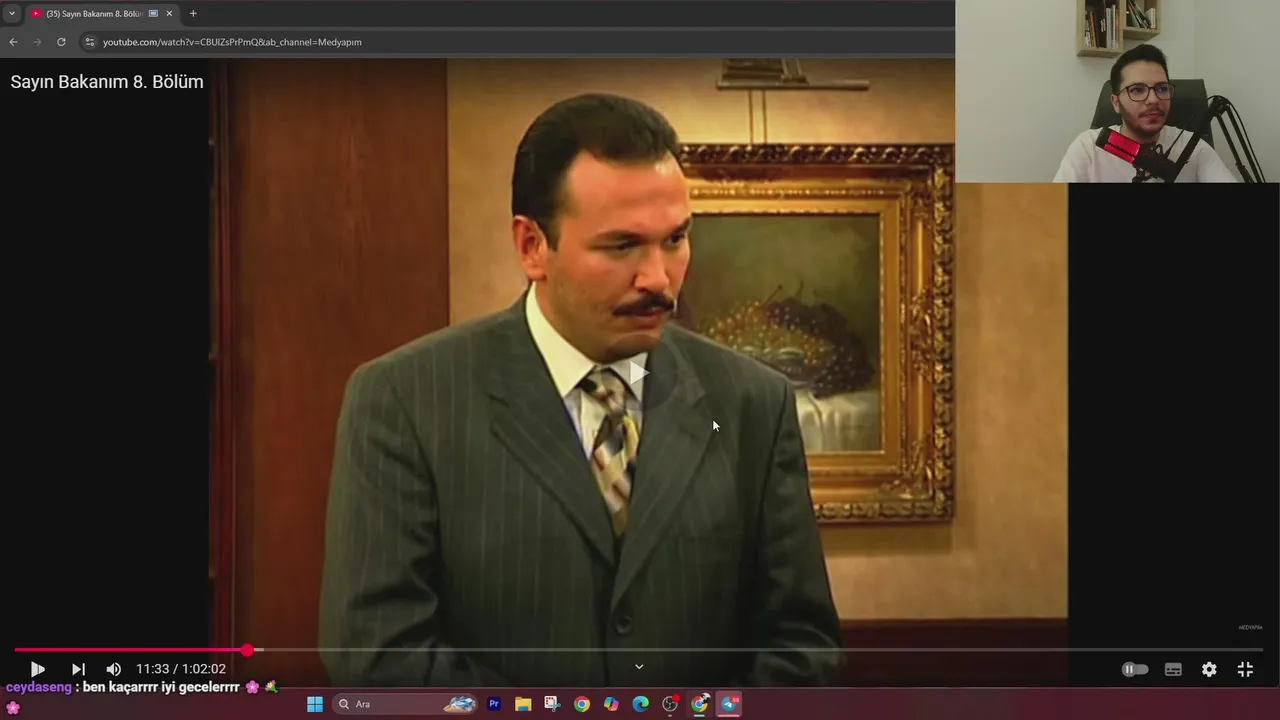The height and width of the screenshot is (720, 1280).
Task: Open YouTube player settings gear
Action: pos(1209,669)
